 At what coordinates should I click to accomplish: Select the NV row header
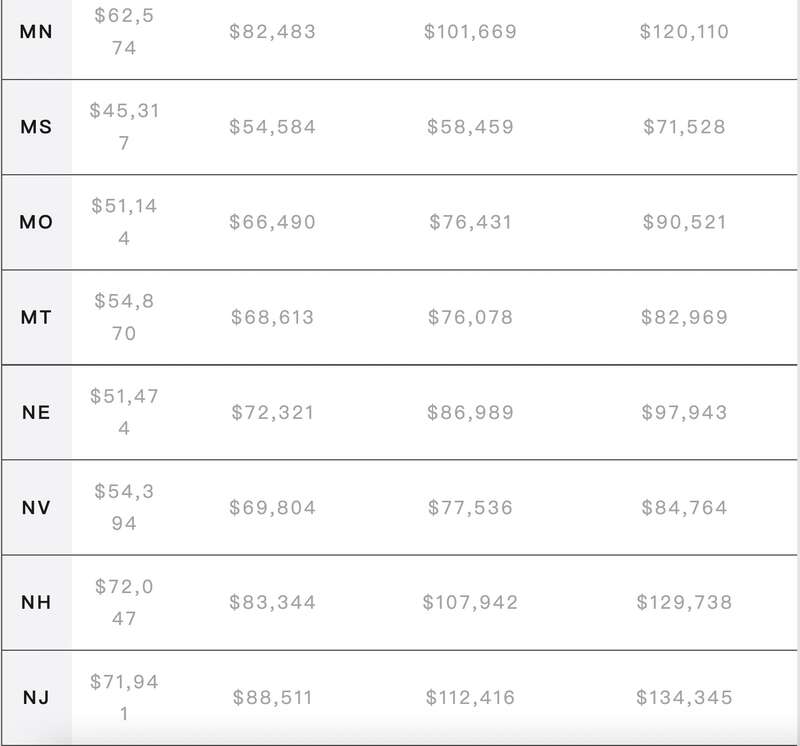36,508
